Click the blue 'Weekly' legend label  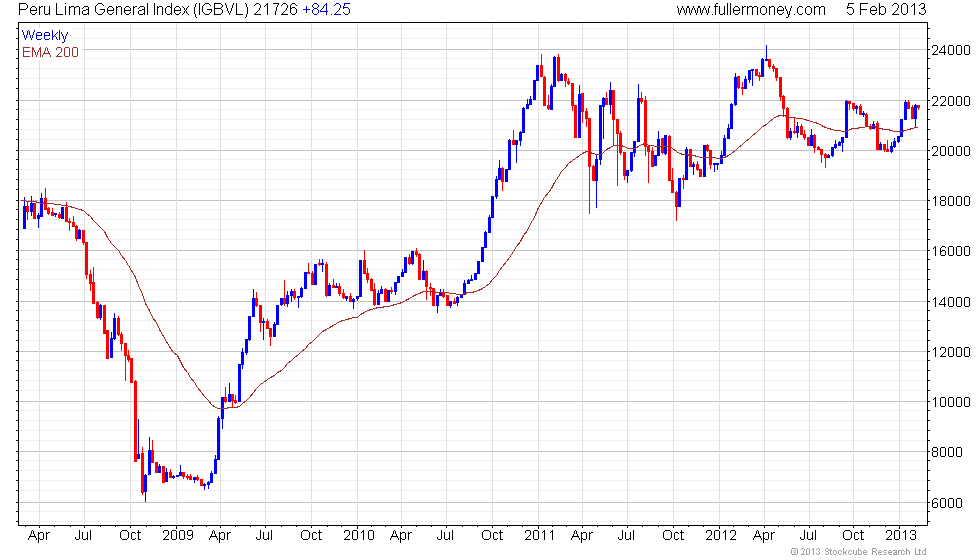(x=44, y=36)
